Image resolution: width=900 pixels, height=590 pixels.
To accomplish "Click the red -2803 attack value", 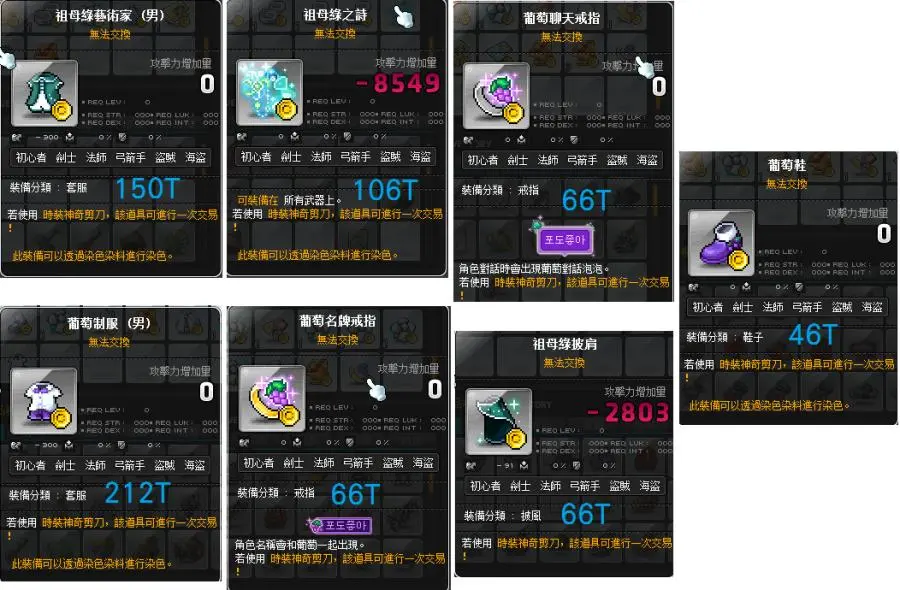I will pos(629,413).
